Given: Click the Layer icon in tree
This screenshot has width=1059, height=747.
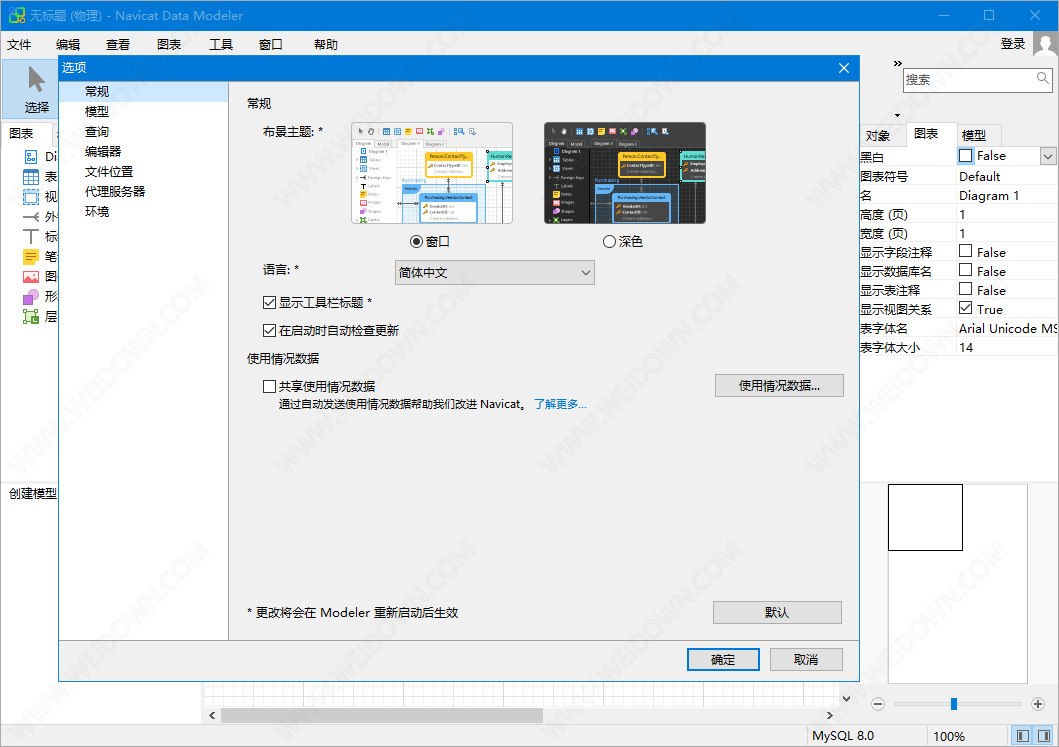Looking at the screenshot, I should click(x=31, y=316).
